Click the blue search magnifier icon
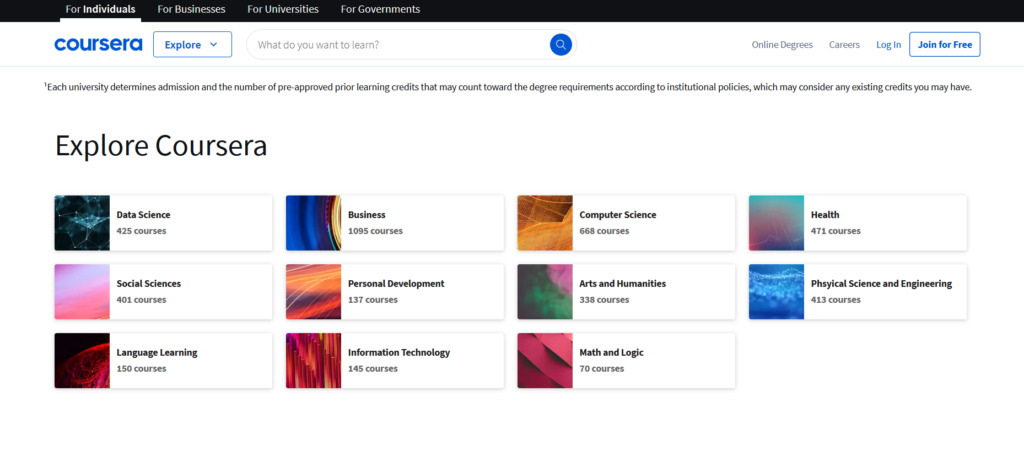The width and height of the screenshot is (1024, 457). (560, 44)
